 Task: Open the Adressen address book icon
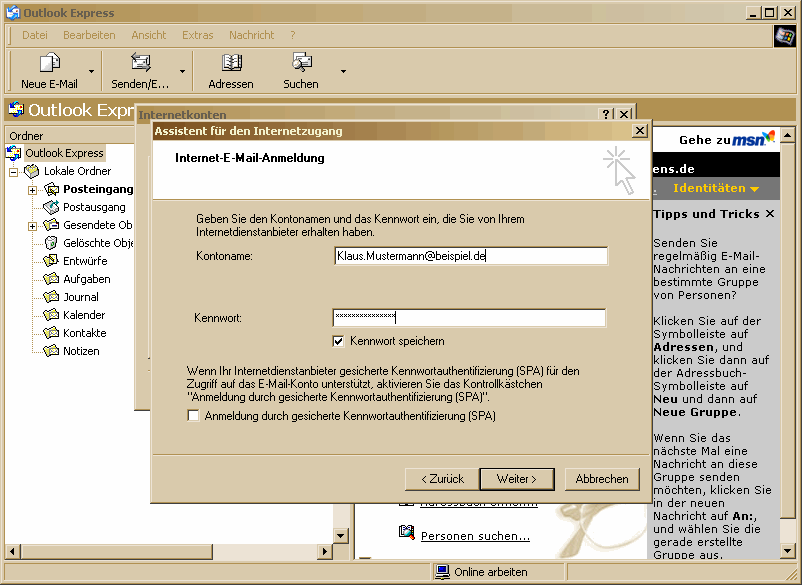[x=231, y=63]
